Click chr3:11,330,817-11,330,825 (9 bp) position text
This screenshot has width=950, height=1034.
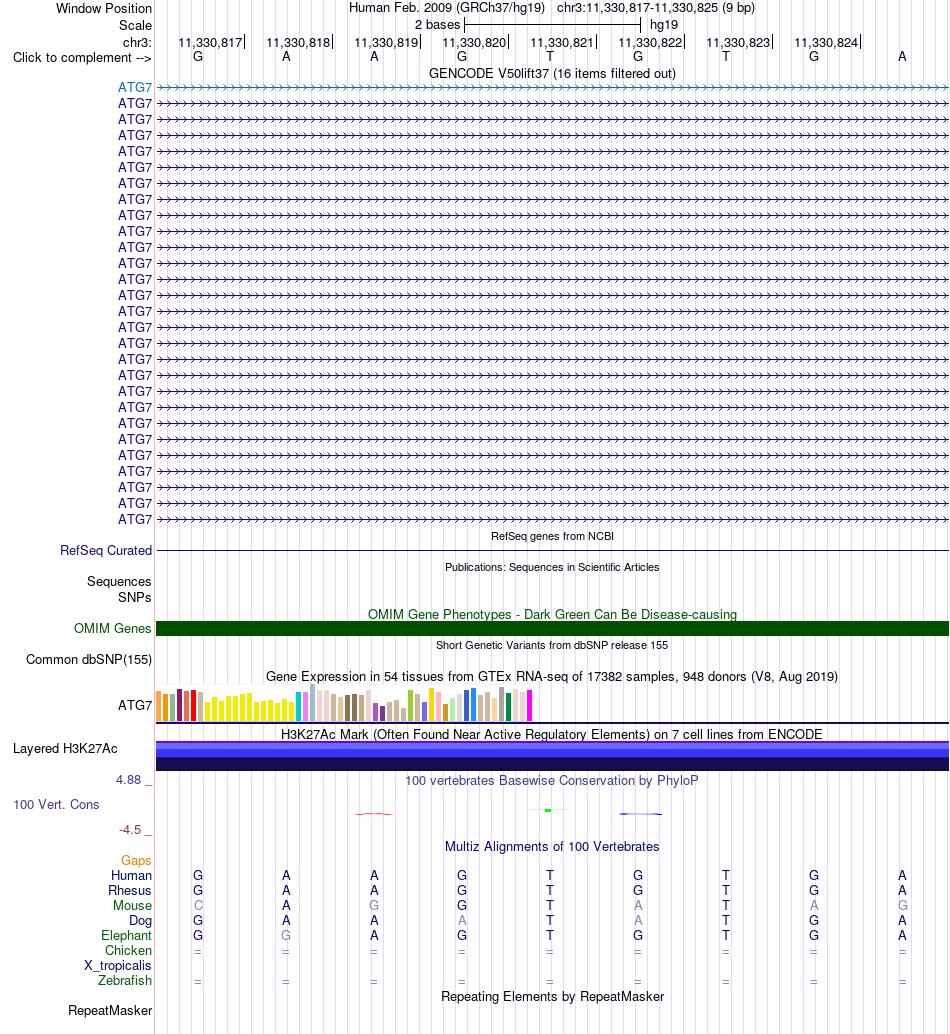pos(656,8)
